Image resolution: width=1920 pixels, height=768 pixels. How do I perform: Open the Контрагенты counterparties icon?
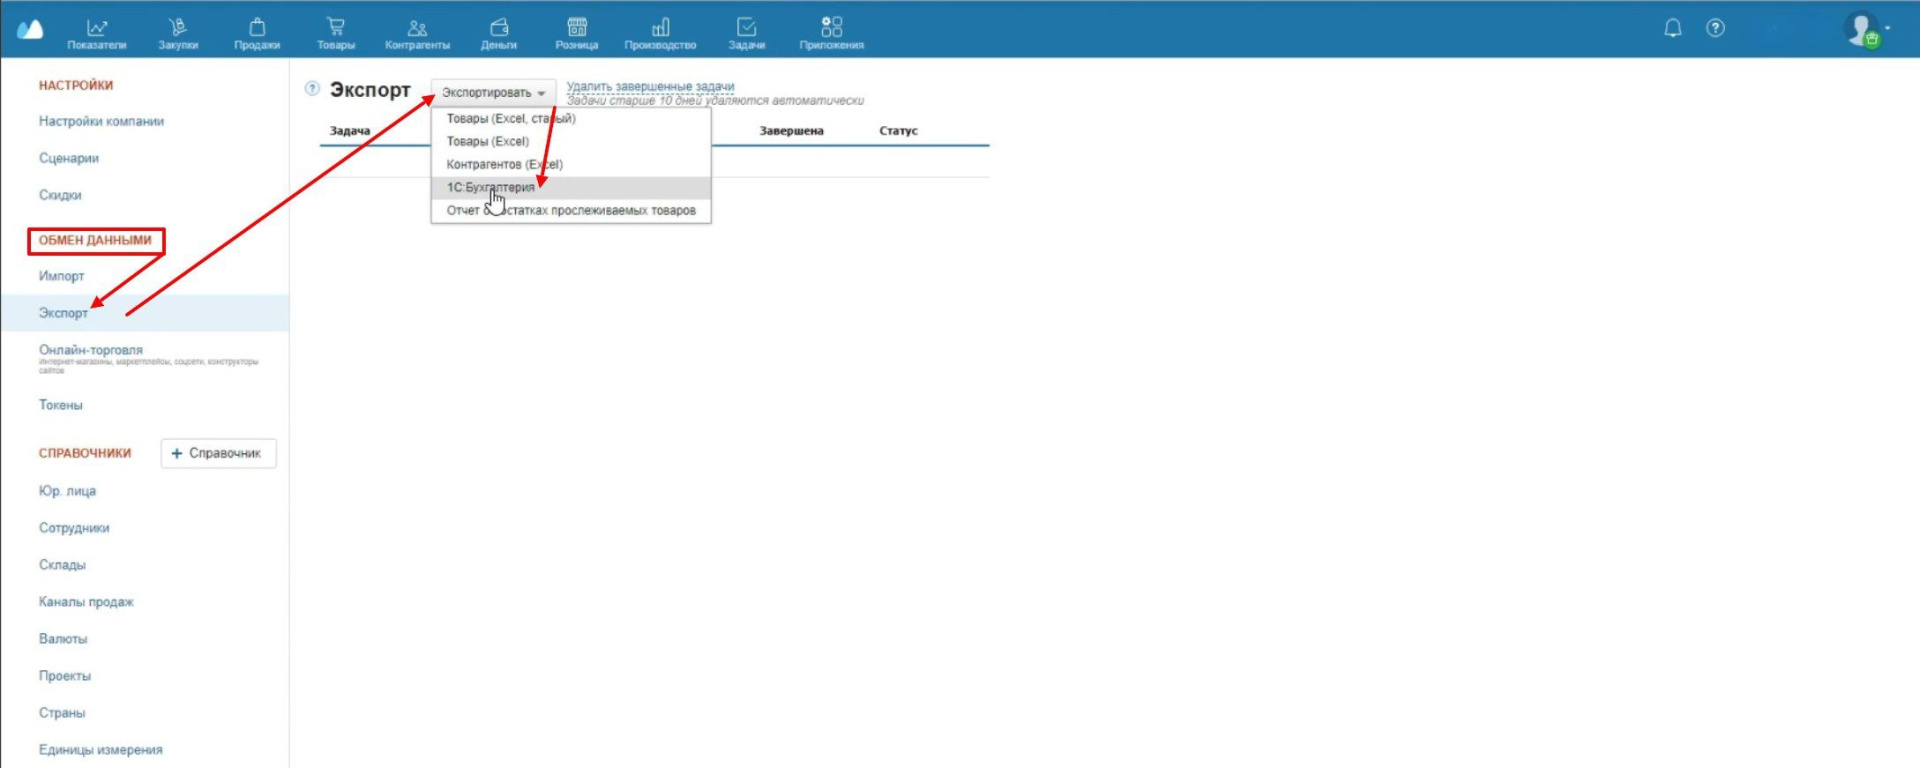pyautogui.click(x=417, y=32)
